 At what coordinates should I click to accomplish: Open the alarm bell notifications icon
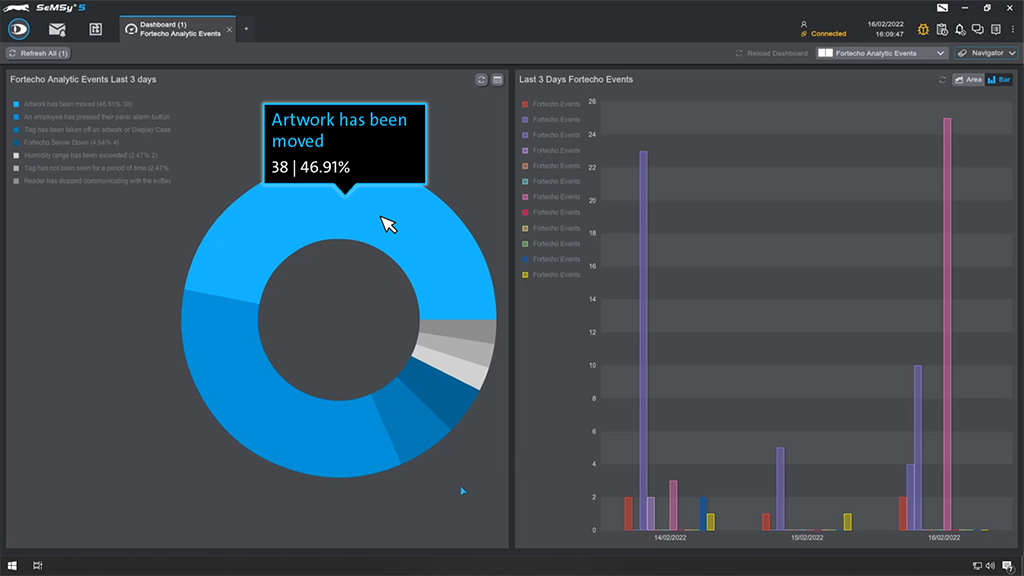click(x=960, y=29)
